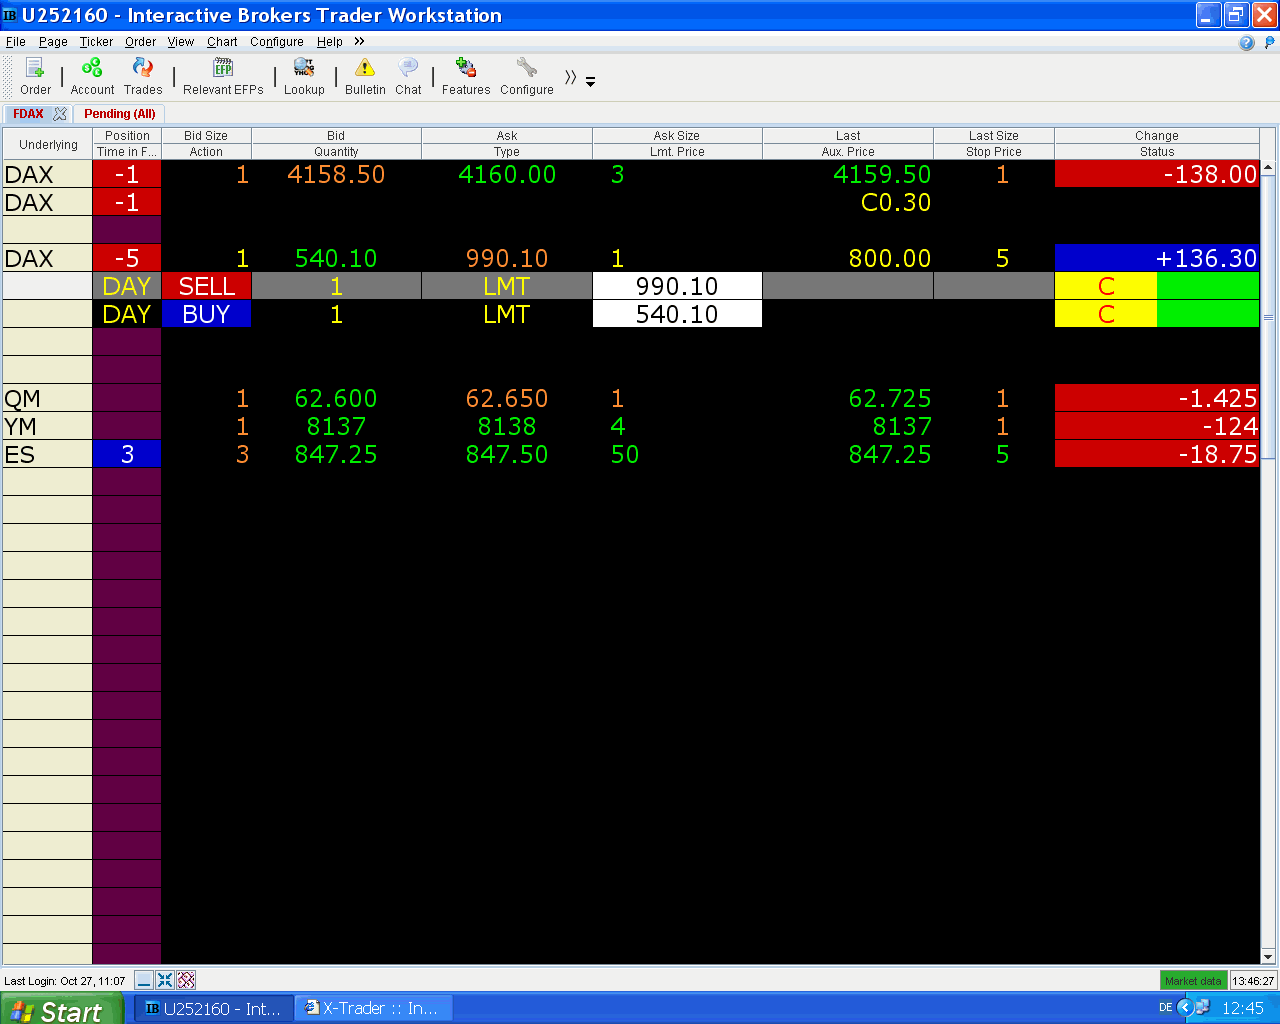Click scrollbar up arrow

[x=1268, y=168]
